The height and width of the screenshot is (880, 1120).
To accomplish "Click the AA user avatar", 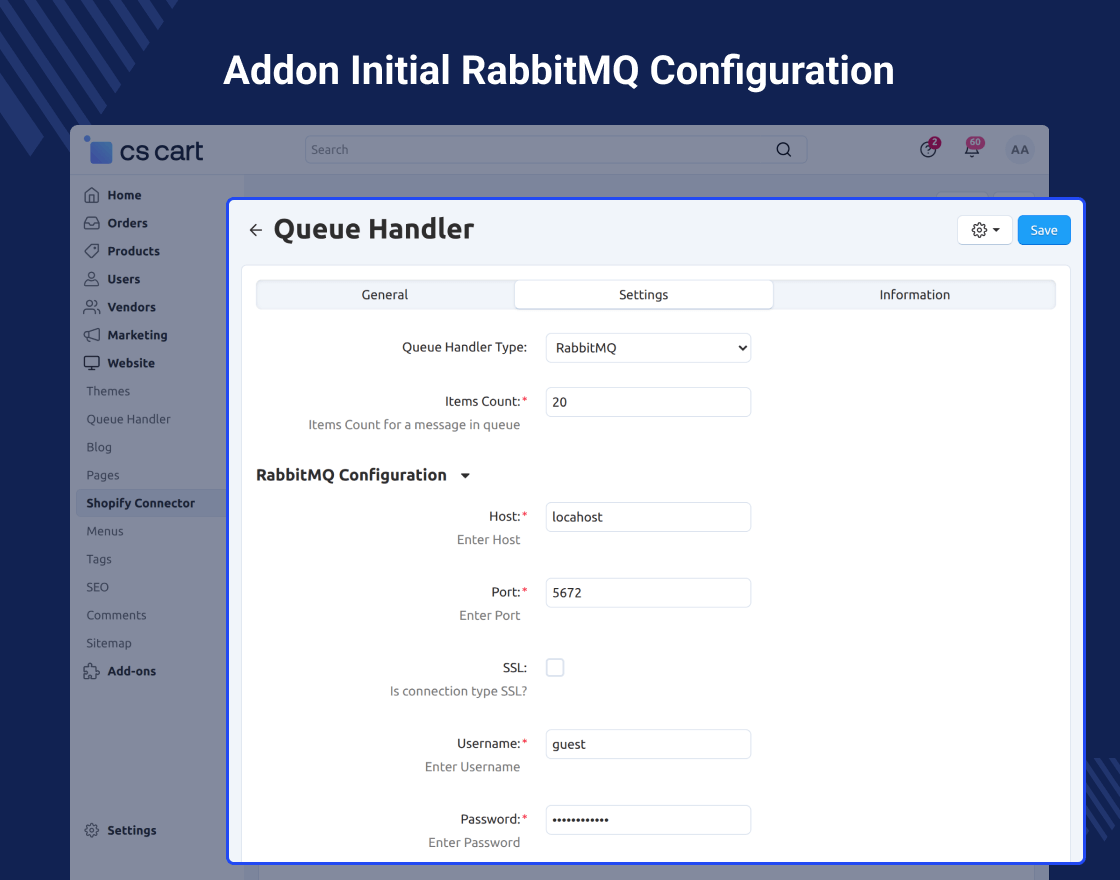I will (x=1019, y=150).
